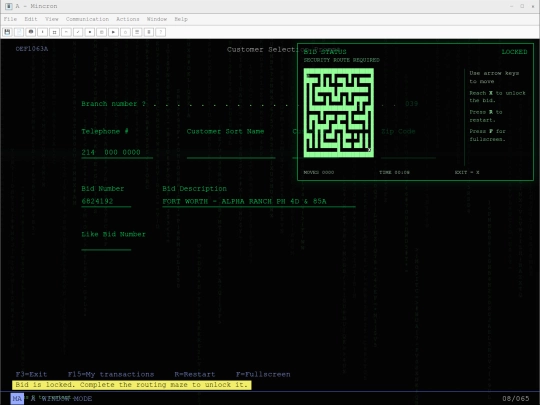
Task: Open the Window menu
Action: (x=157, y=19)
